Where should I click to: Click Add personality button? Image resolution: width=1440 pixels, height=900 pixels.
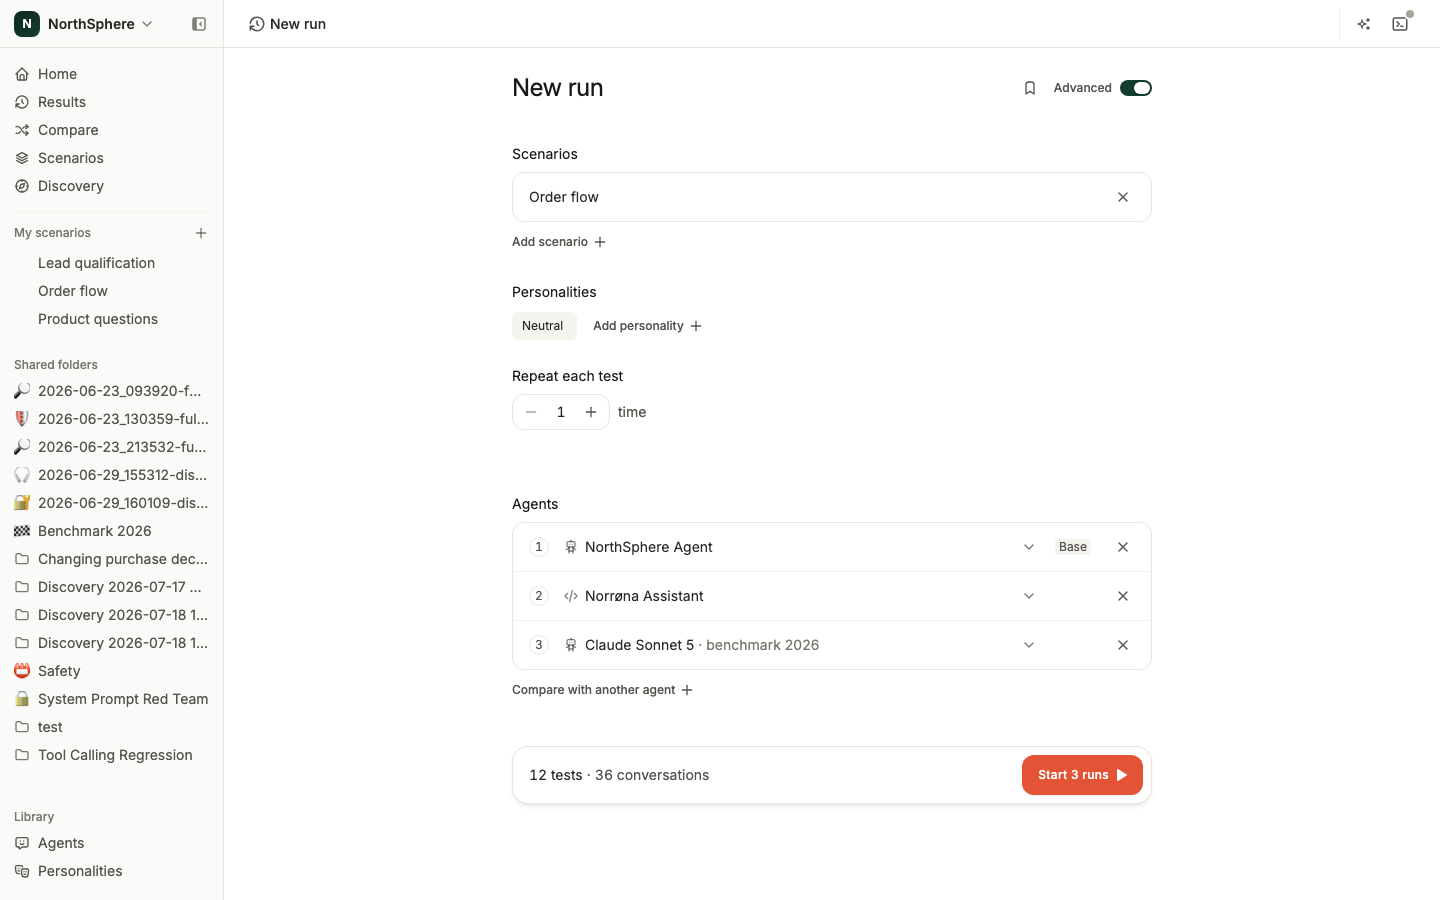tap(647, 326)
